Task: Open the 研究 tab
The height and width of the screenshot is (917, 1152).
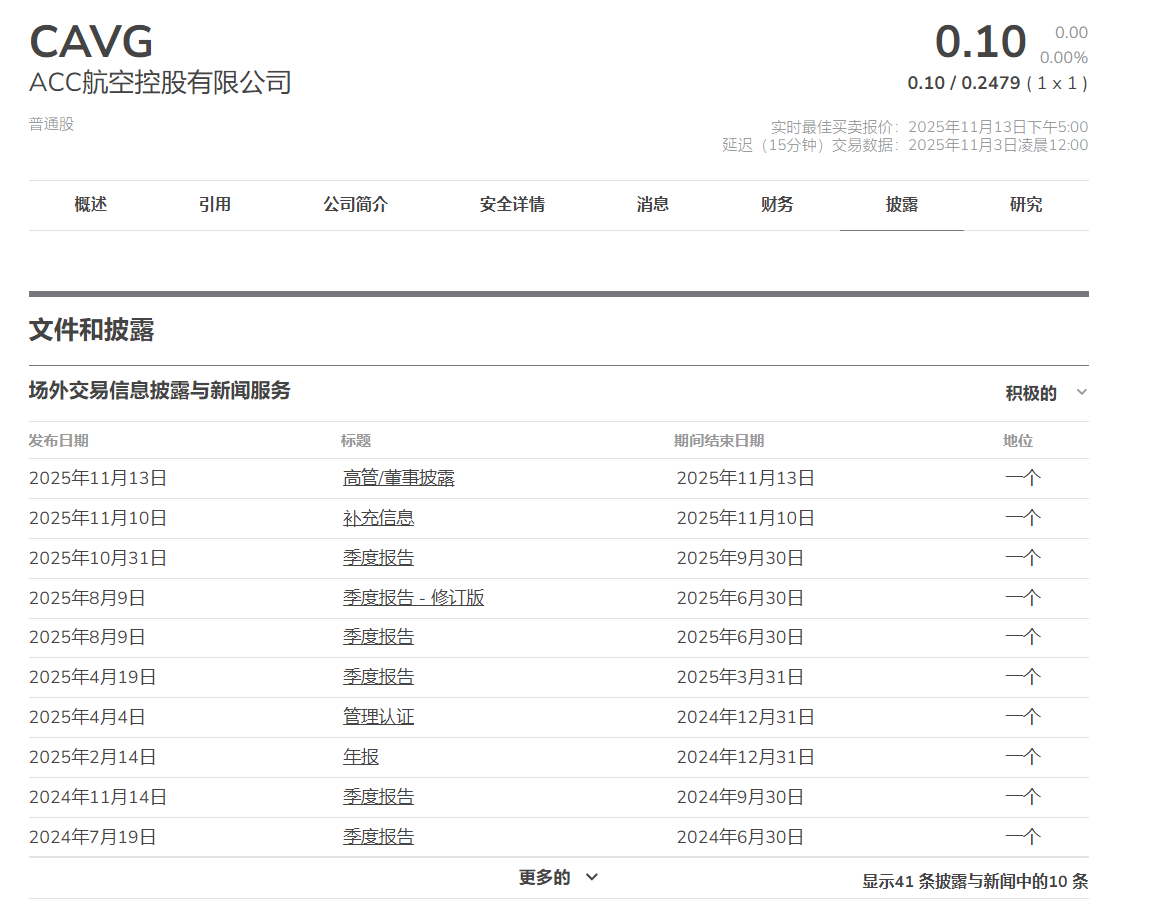Action: 1027,205
